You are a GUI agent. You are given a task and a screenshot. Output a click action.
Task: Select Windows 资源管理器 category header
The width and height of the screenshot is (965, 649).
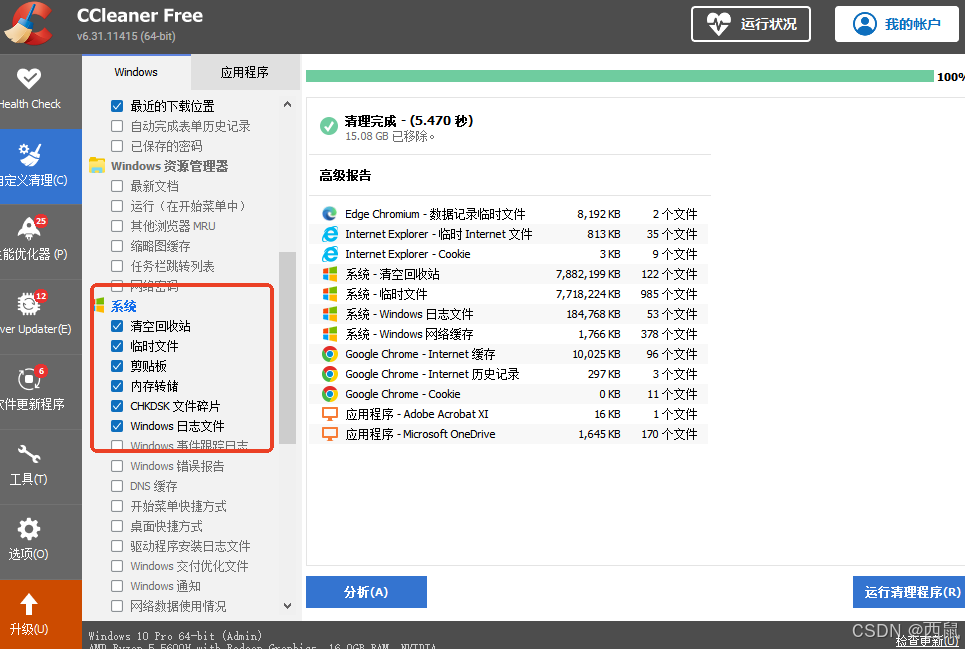pyautogui.click(x=169, y=165)
